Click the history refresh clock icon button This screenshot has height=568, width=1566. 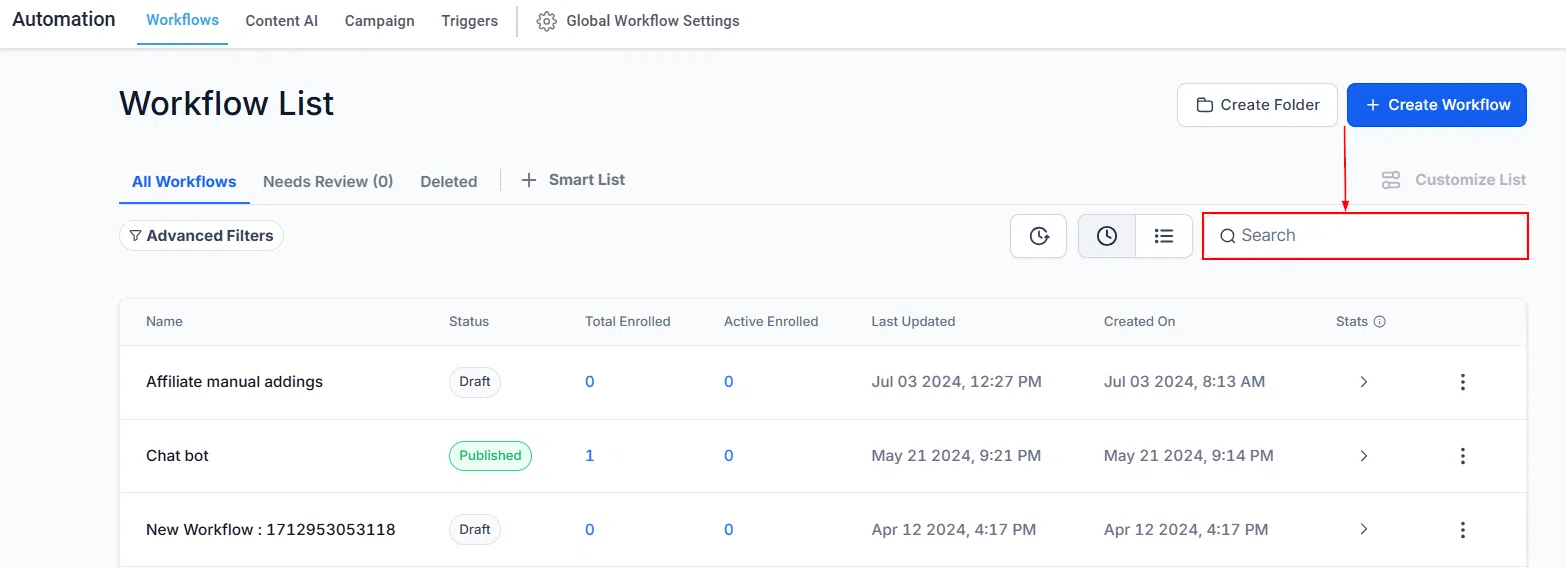[x=1038, y=236]
